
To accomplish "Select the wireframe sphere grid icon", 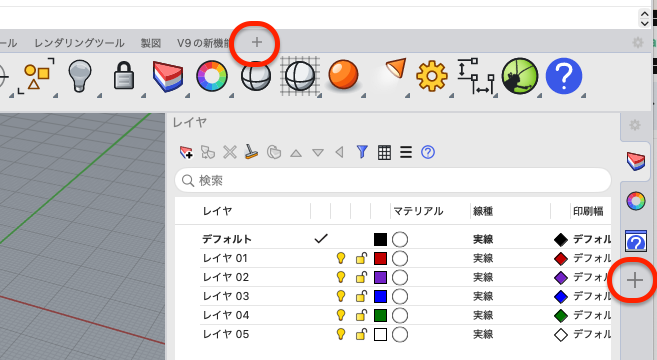I will tap(300, 76).
